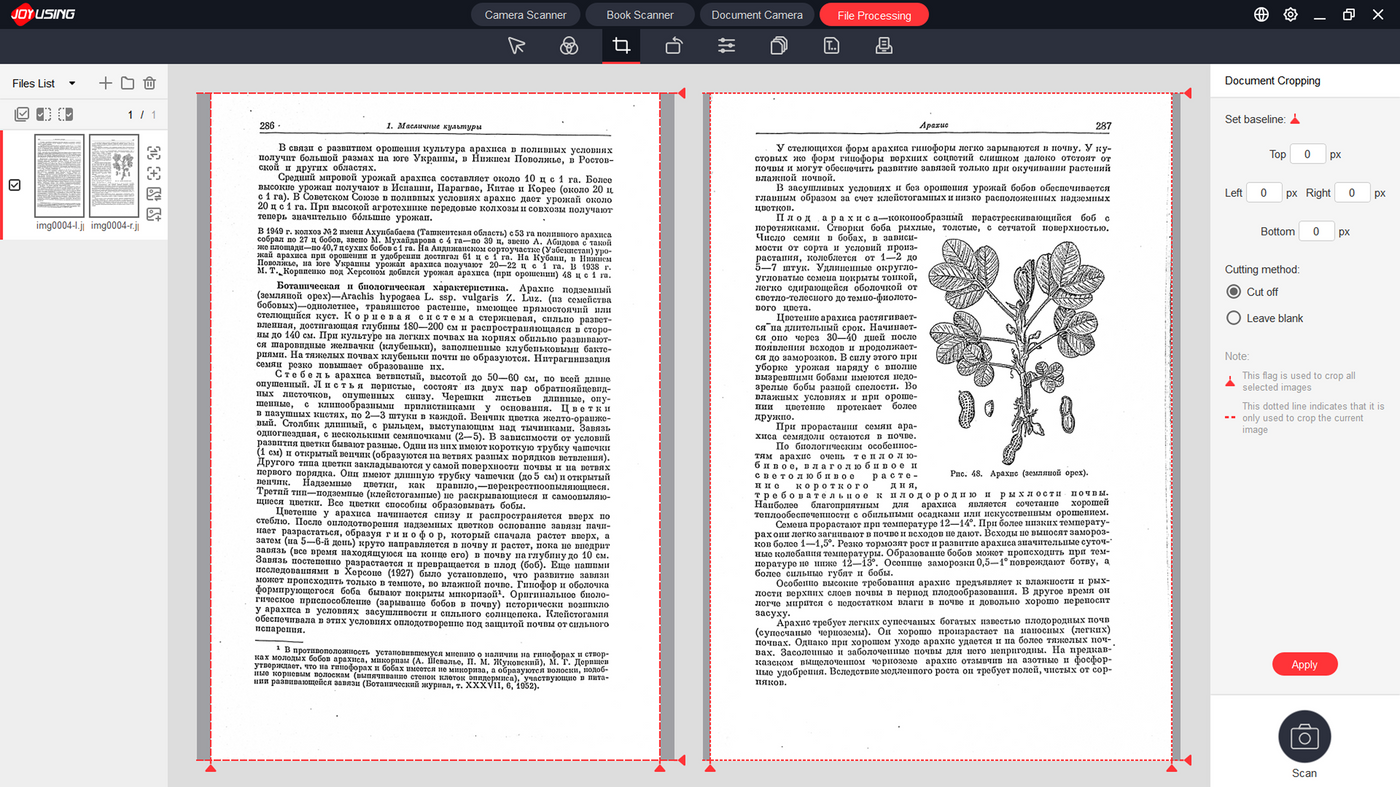Delete selected files with trash icon

(149, 83)
